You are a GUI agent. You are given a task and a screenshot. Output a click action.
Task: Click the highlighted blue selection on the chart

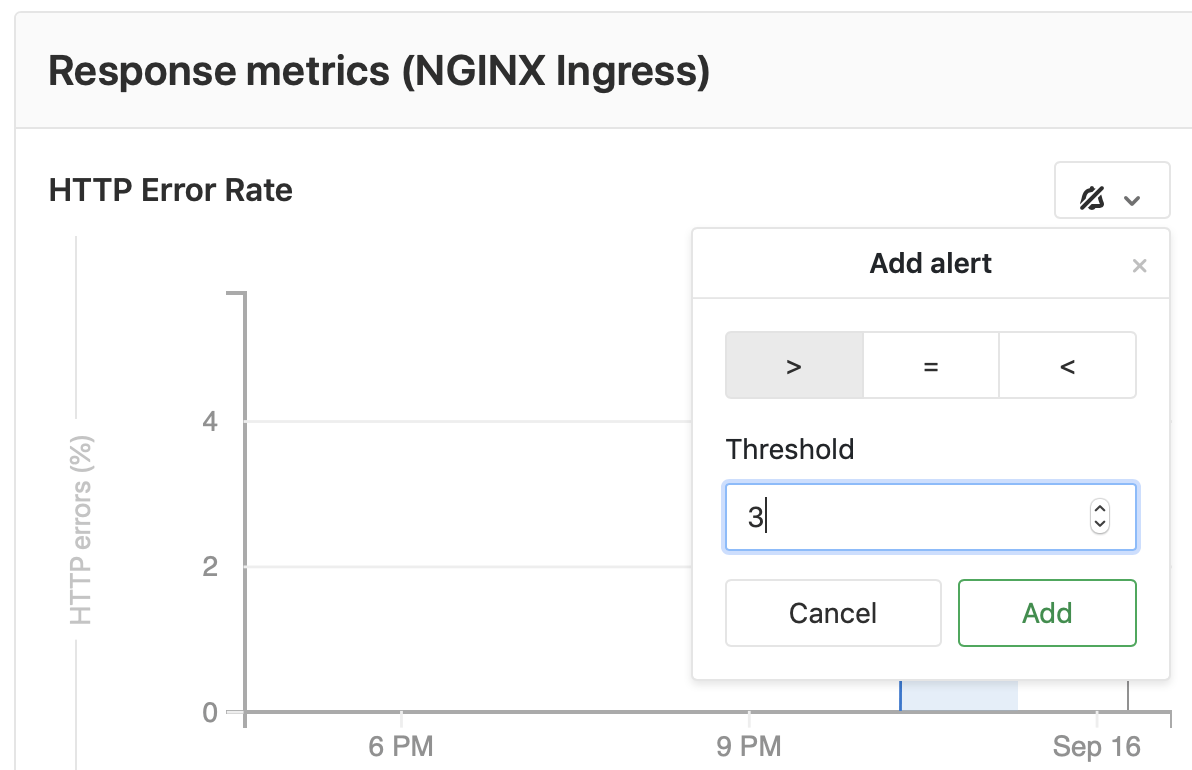(958, 695)
